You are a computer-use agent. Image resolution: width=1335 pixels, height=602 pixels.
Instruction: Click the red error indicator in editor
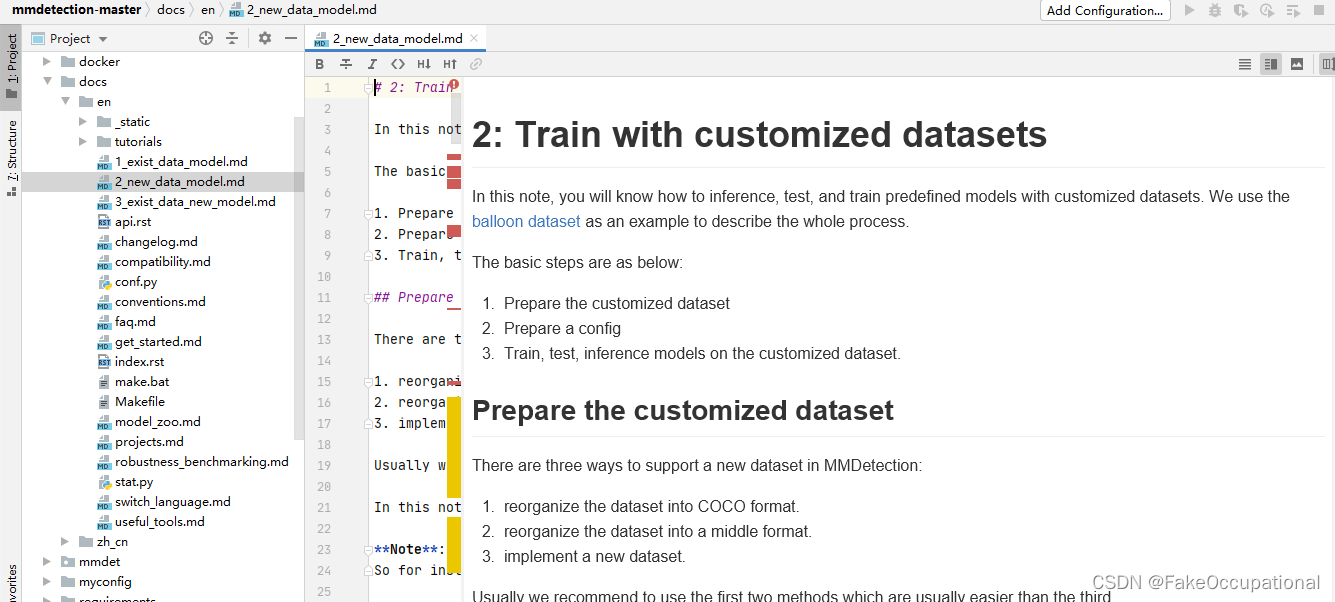pyautogui.click(x=454, y=84)
